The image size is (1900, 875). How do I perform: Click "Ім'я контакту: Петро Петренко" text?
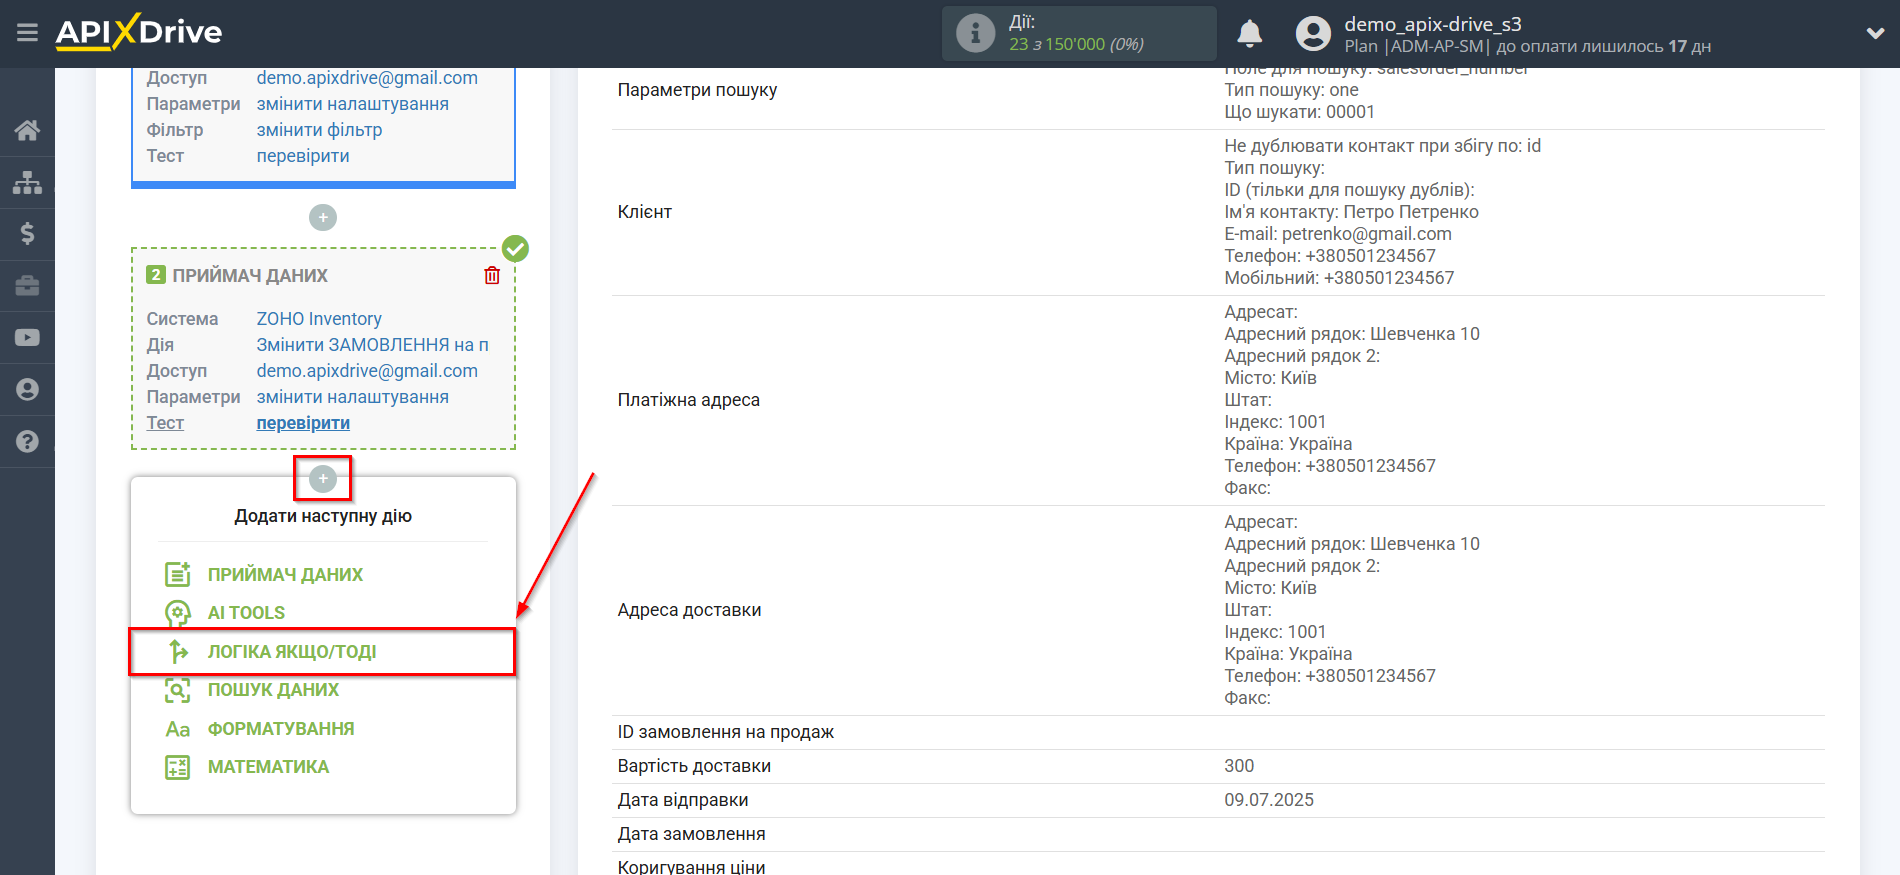click(x=1351, y=212)
